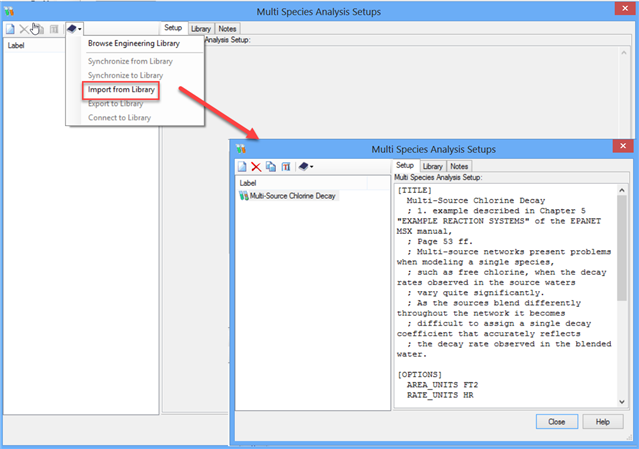Click the AREA_UNITS FT2 line
639x449 pixels.
click(x=442, y=385)
